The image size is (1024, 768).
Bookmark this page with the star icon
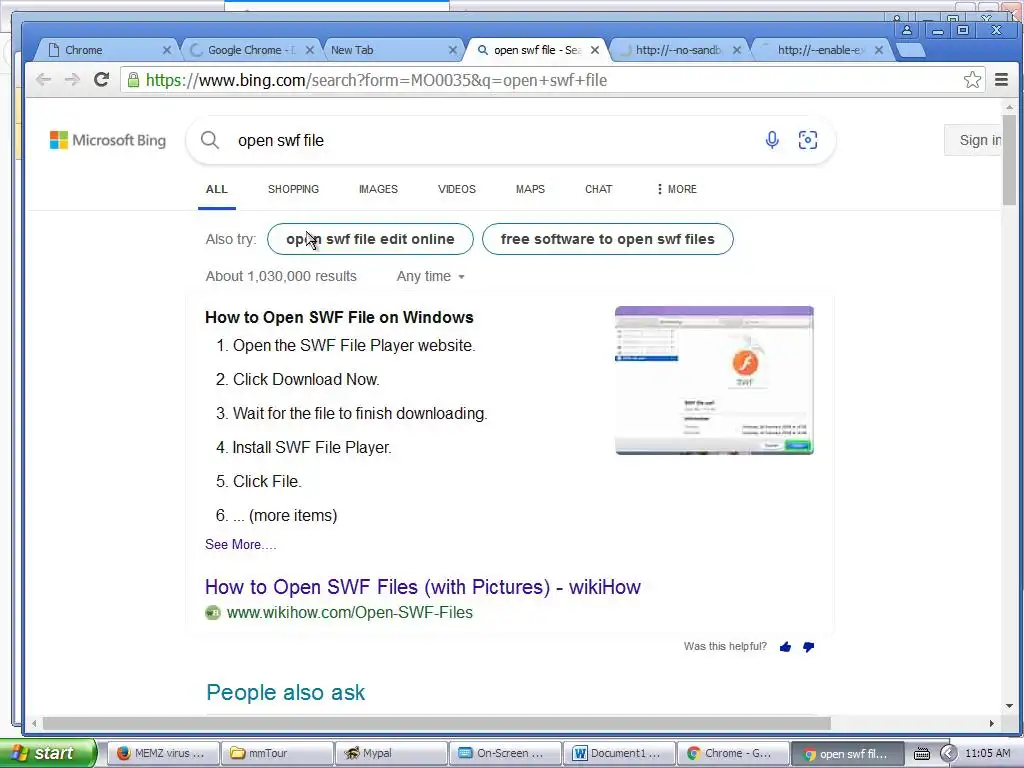[972, 80]
